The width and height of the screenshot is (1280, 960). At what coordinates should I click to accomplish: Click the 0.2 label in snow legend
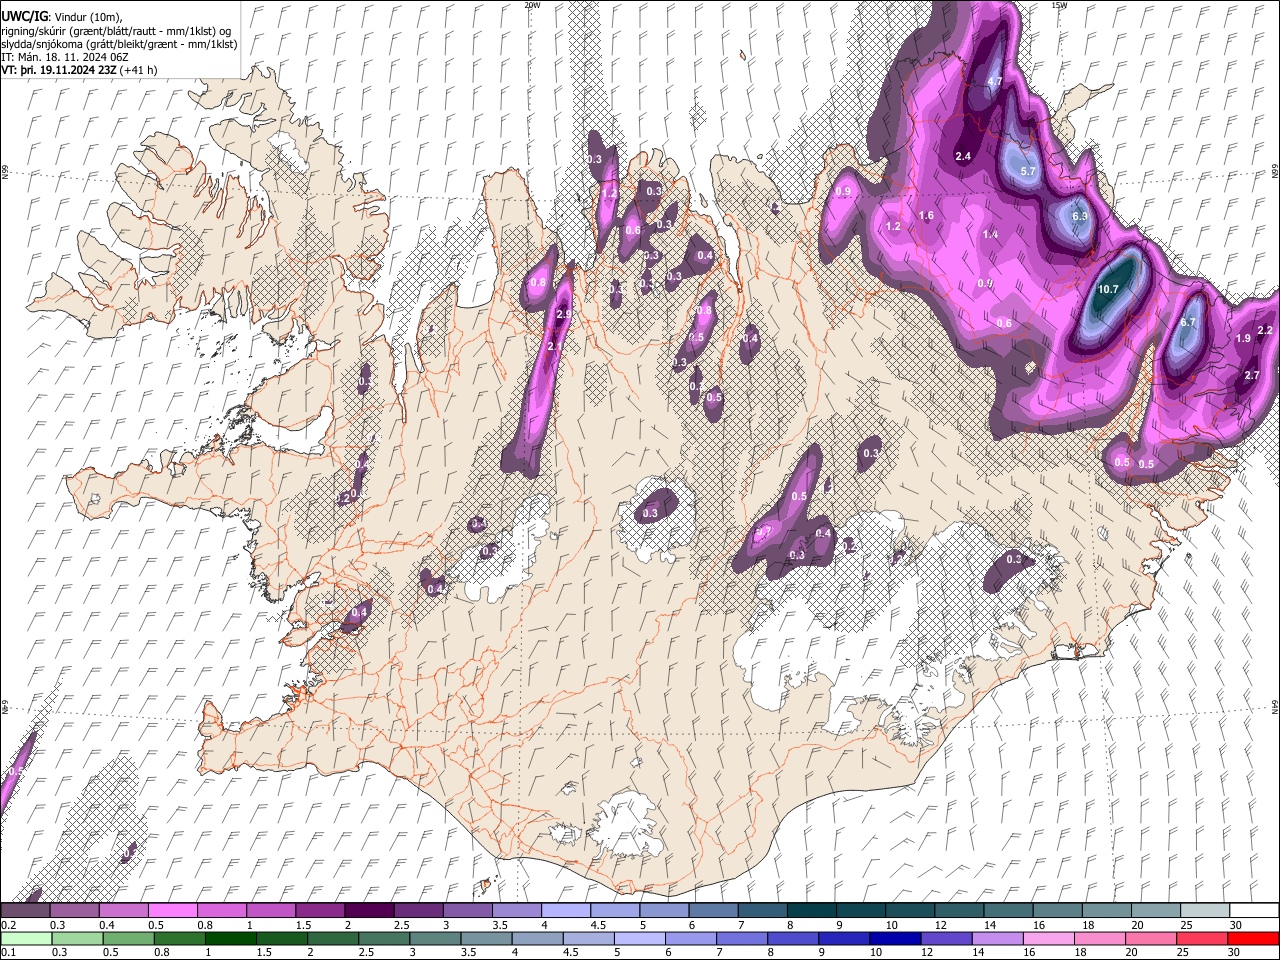8,925
